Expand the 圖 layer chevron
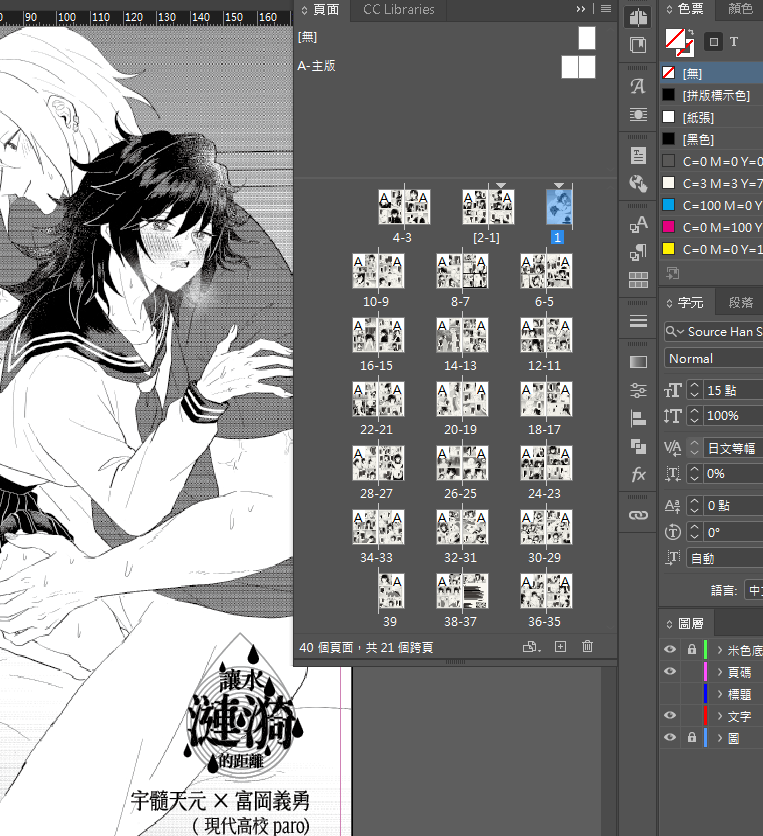This screenshot has width=763, height=836. click(x=720, y=738)
